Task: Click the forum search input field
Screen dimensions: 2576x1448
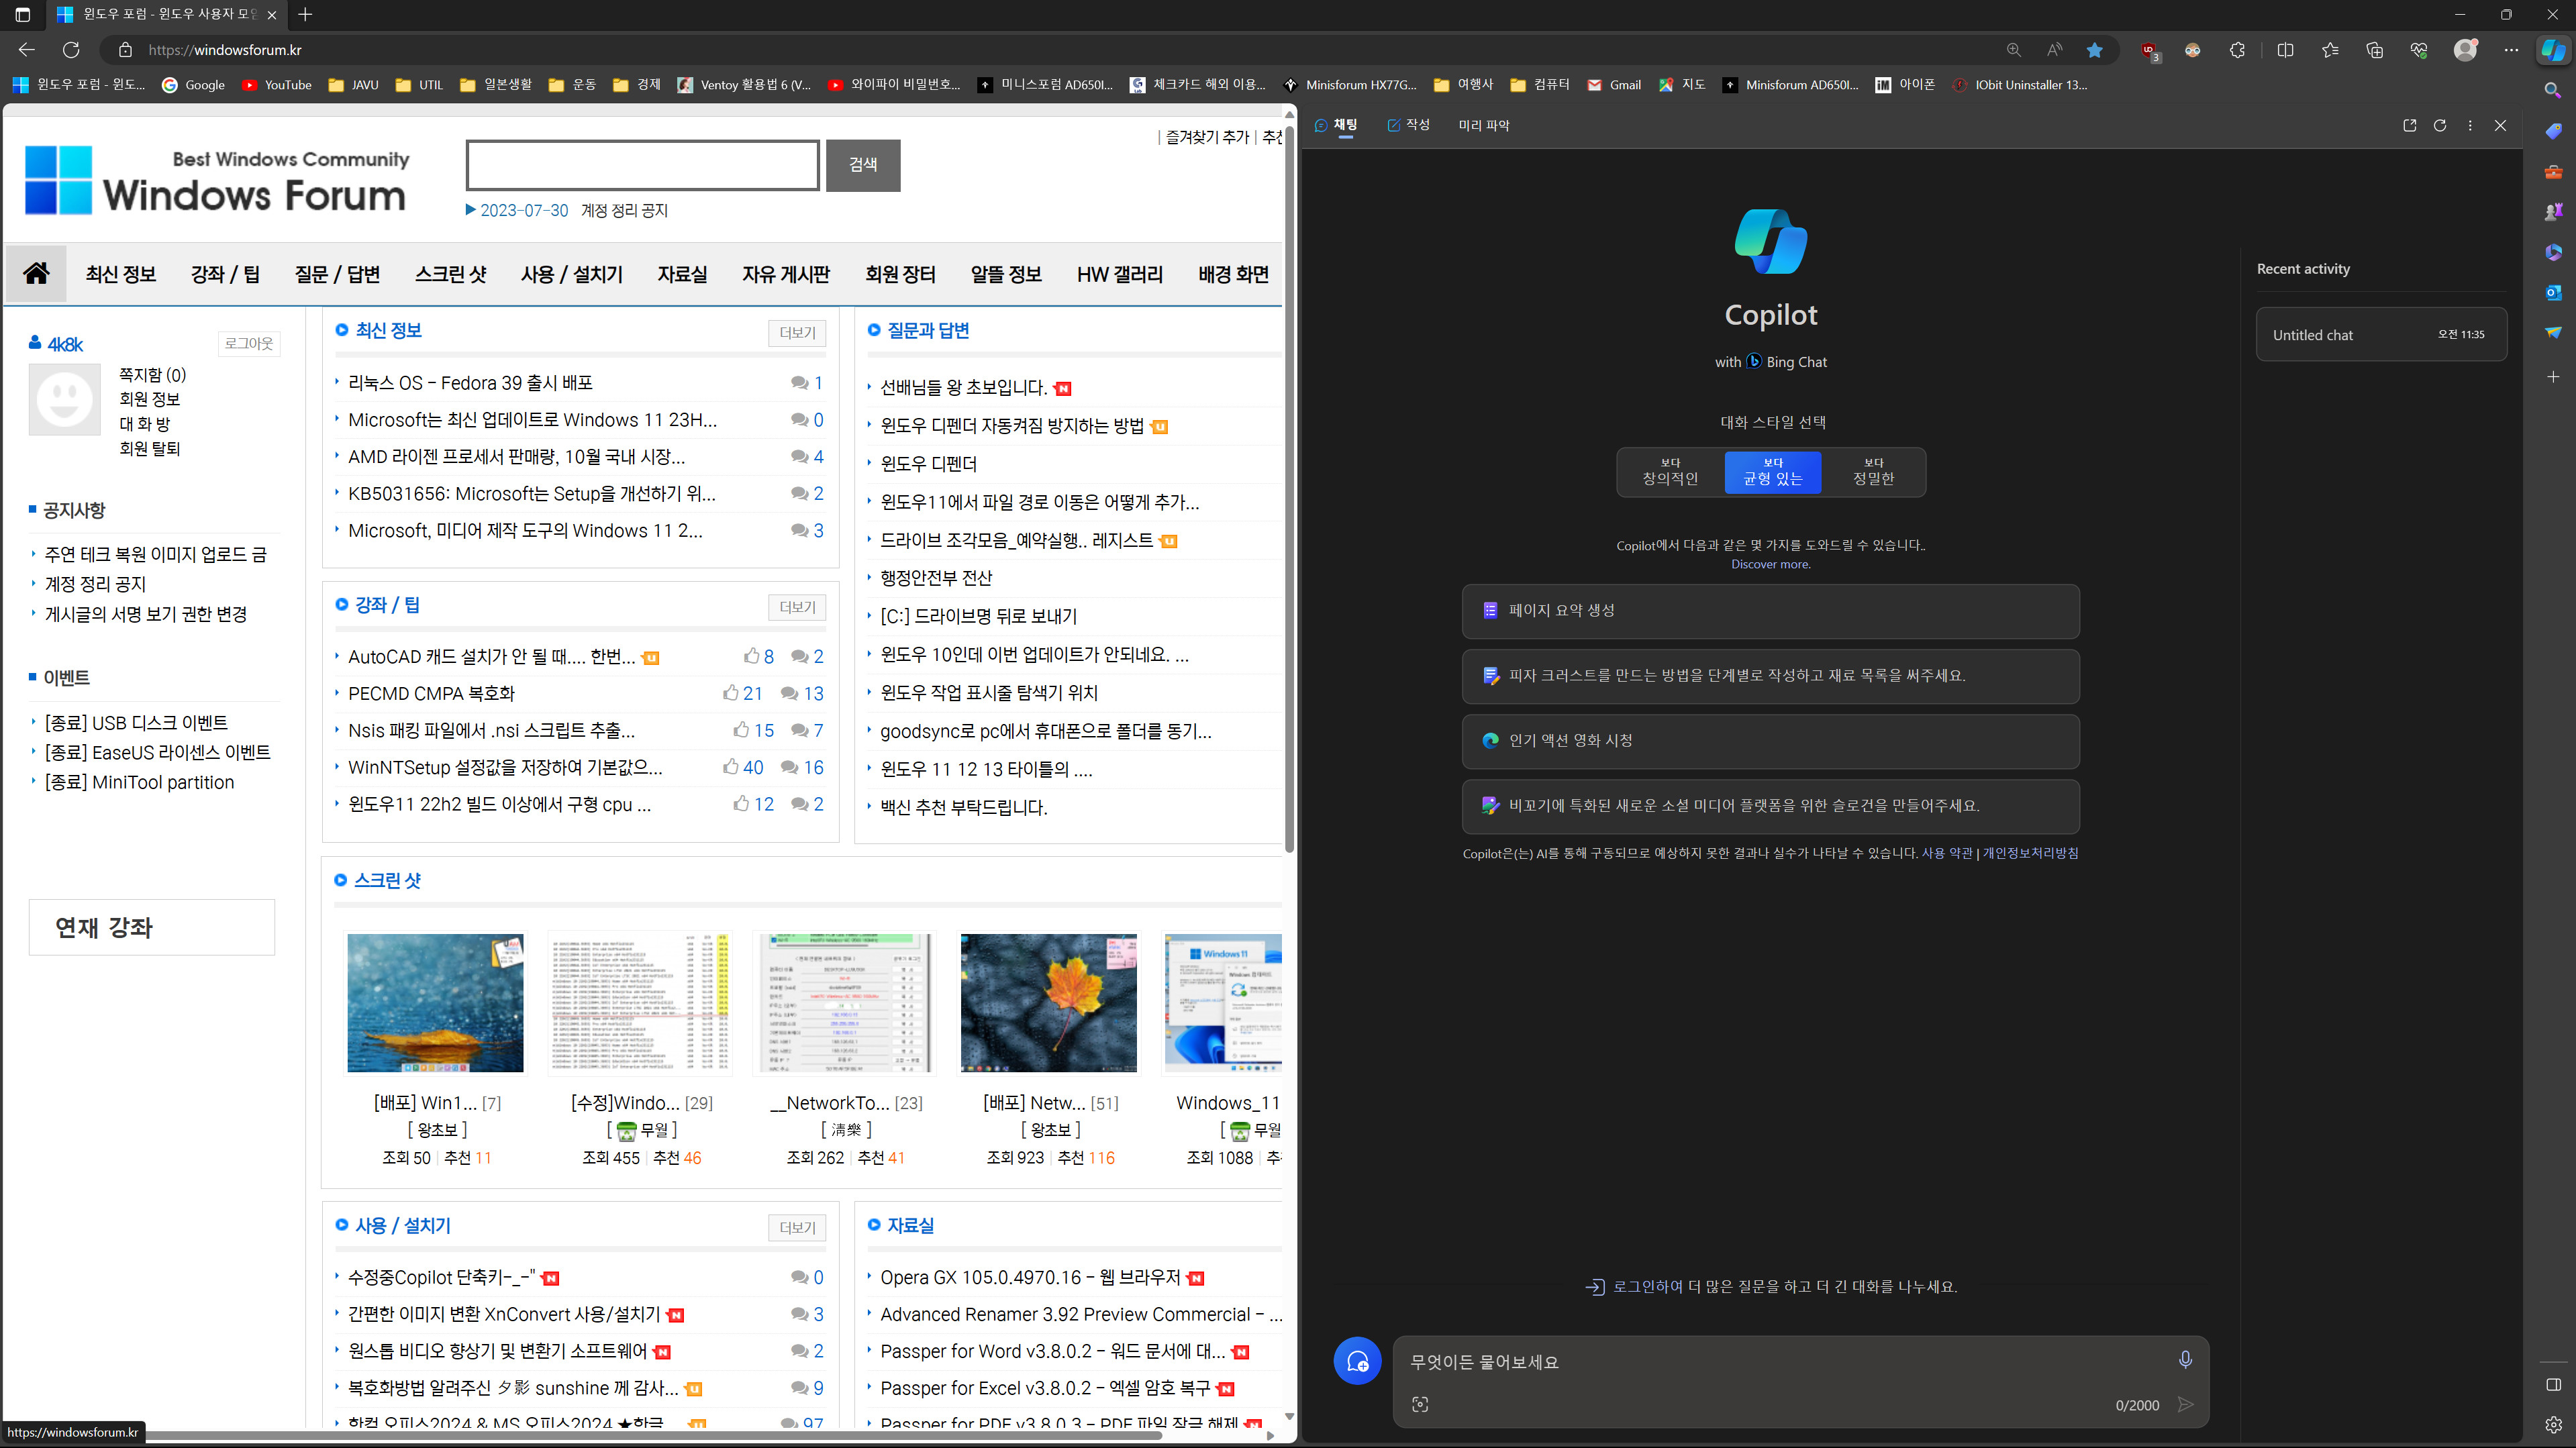Action: (643, 165)
